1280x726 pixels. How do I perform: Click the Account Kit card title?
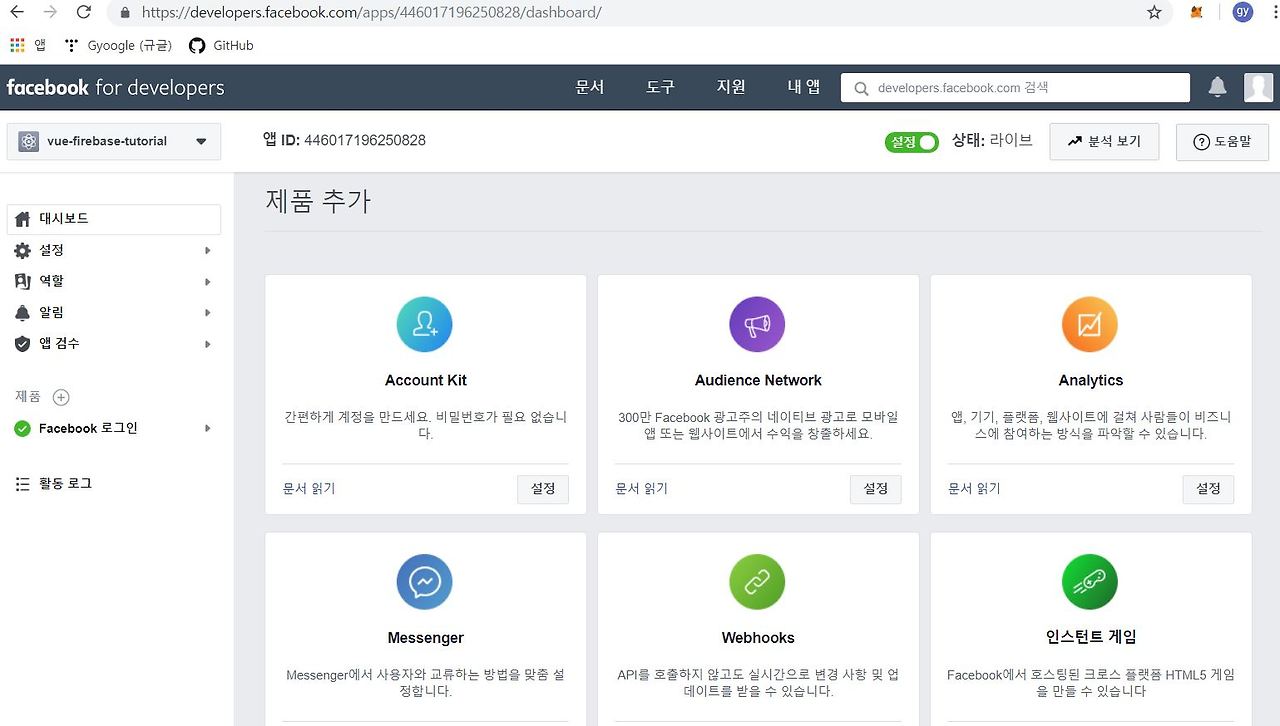tap(426, 380)
